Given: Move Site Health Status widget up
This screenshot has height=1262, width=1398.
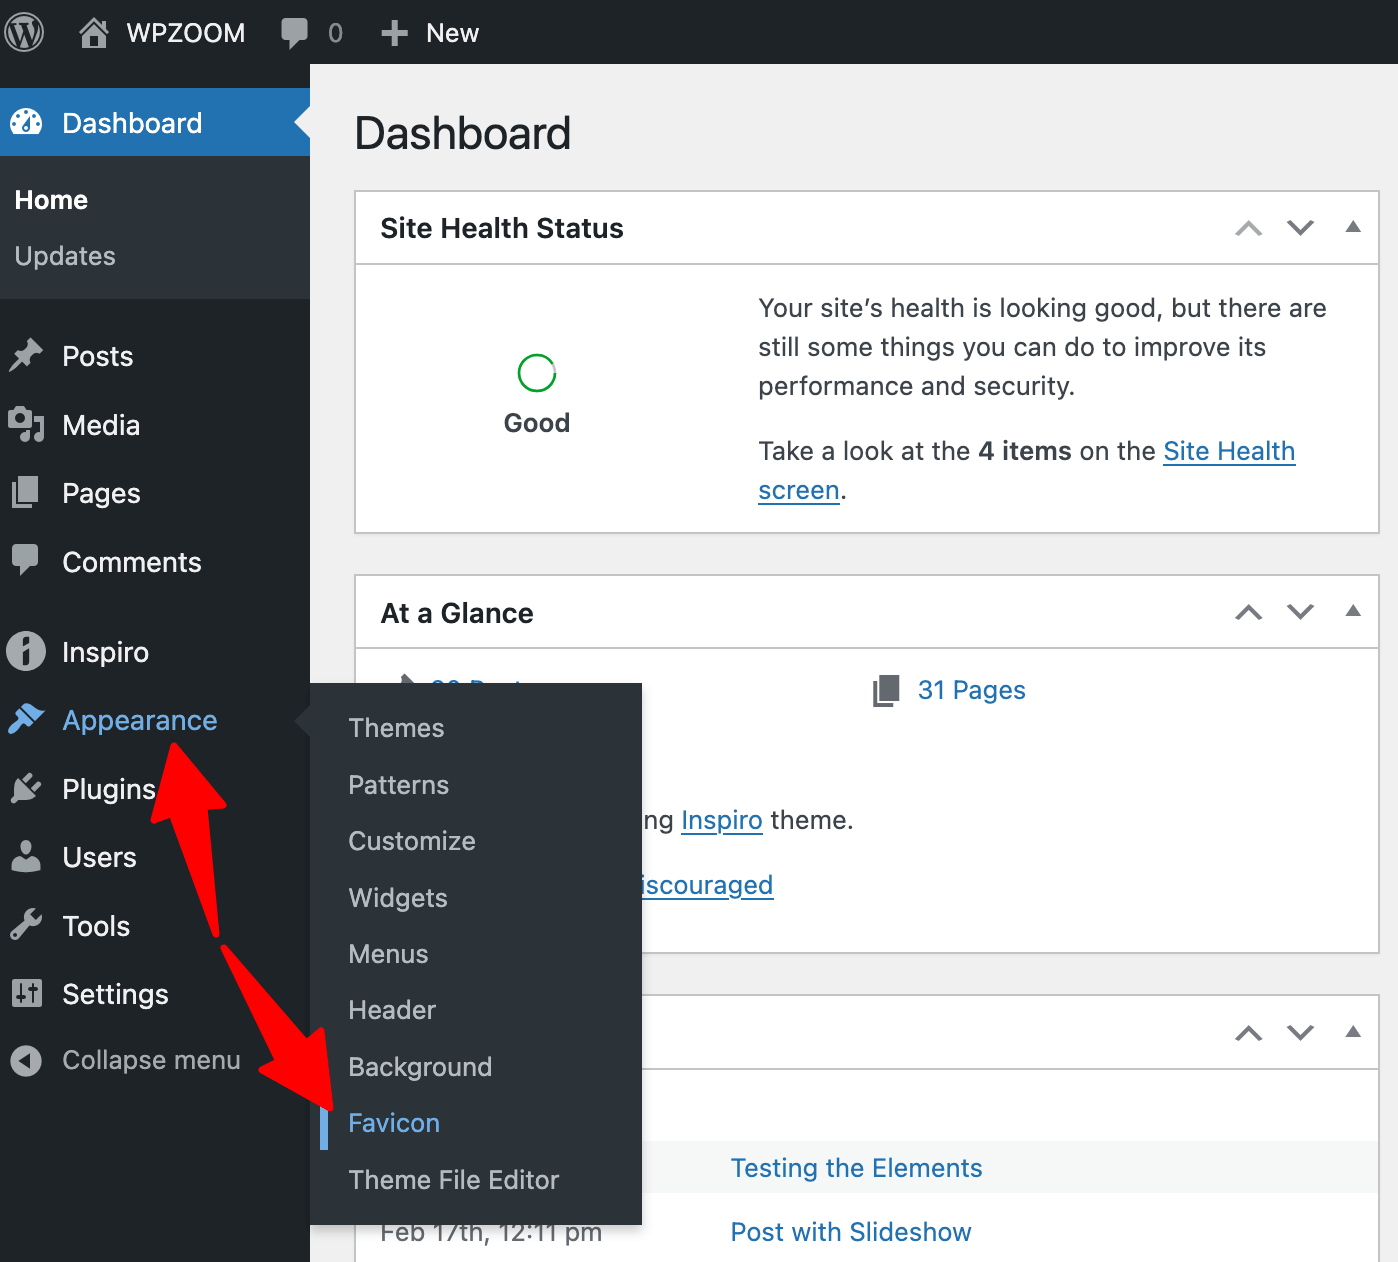Looking at the screenshot, I should 1248,228.
